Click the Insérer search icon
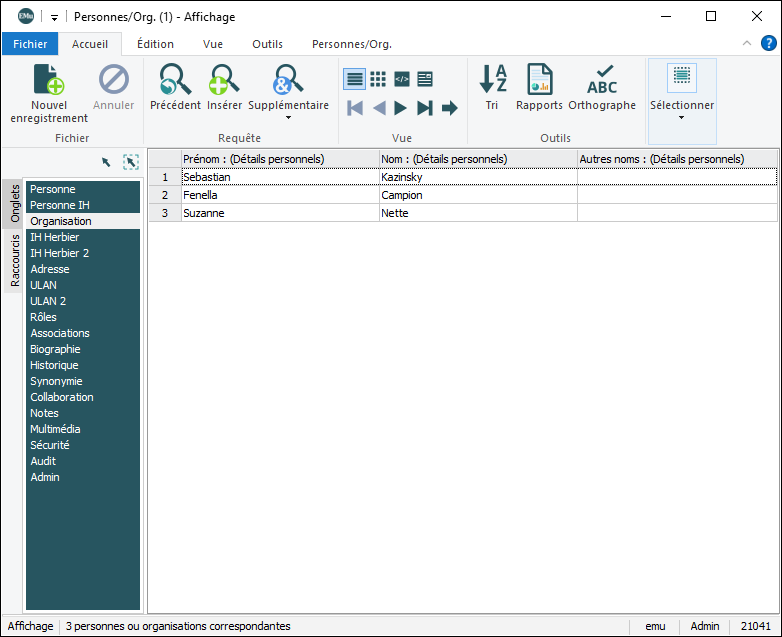Screen dimensions: 782x637 pos(224,80)
